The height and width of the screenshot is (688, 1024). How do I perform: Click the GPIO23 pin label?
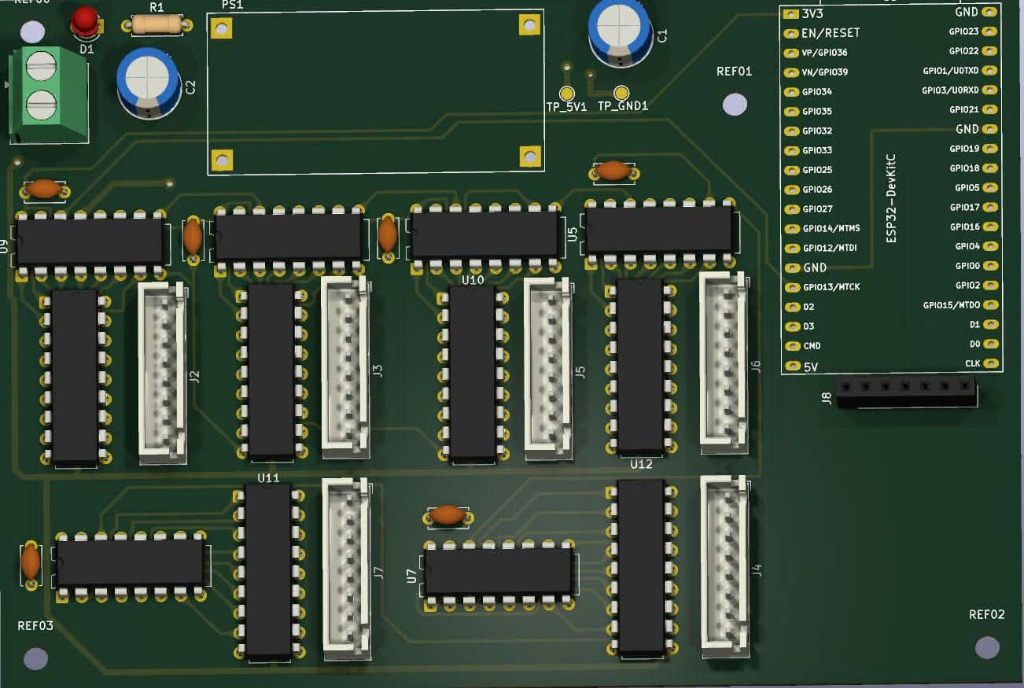(964, 31)
